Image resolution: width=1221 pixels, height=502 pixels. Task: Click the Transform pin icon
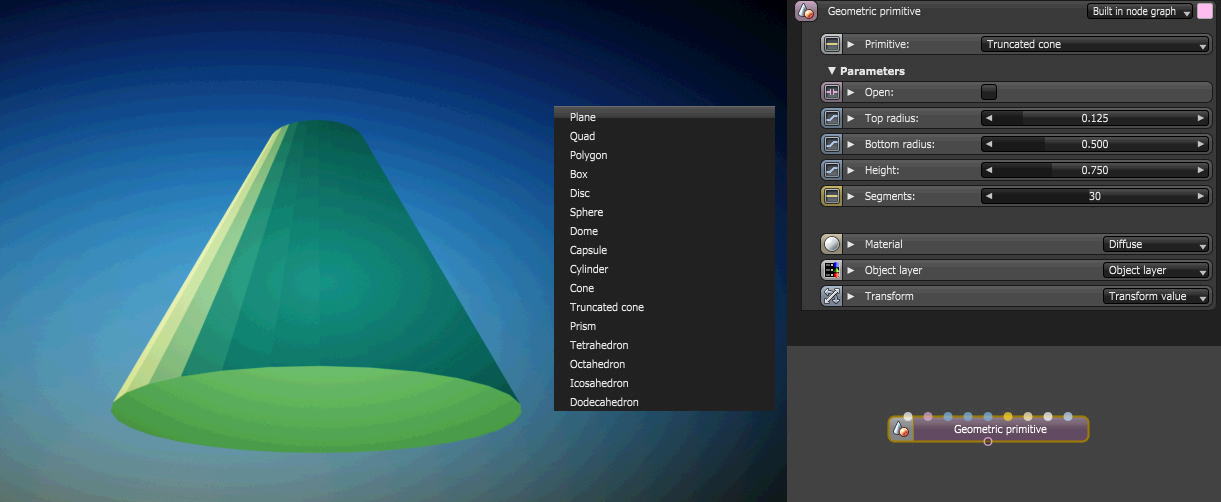[832, 296]
